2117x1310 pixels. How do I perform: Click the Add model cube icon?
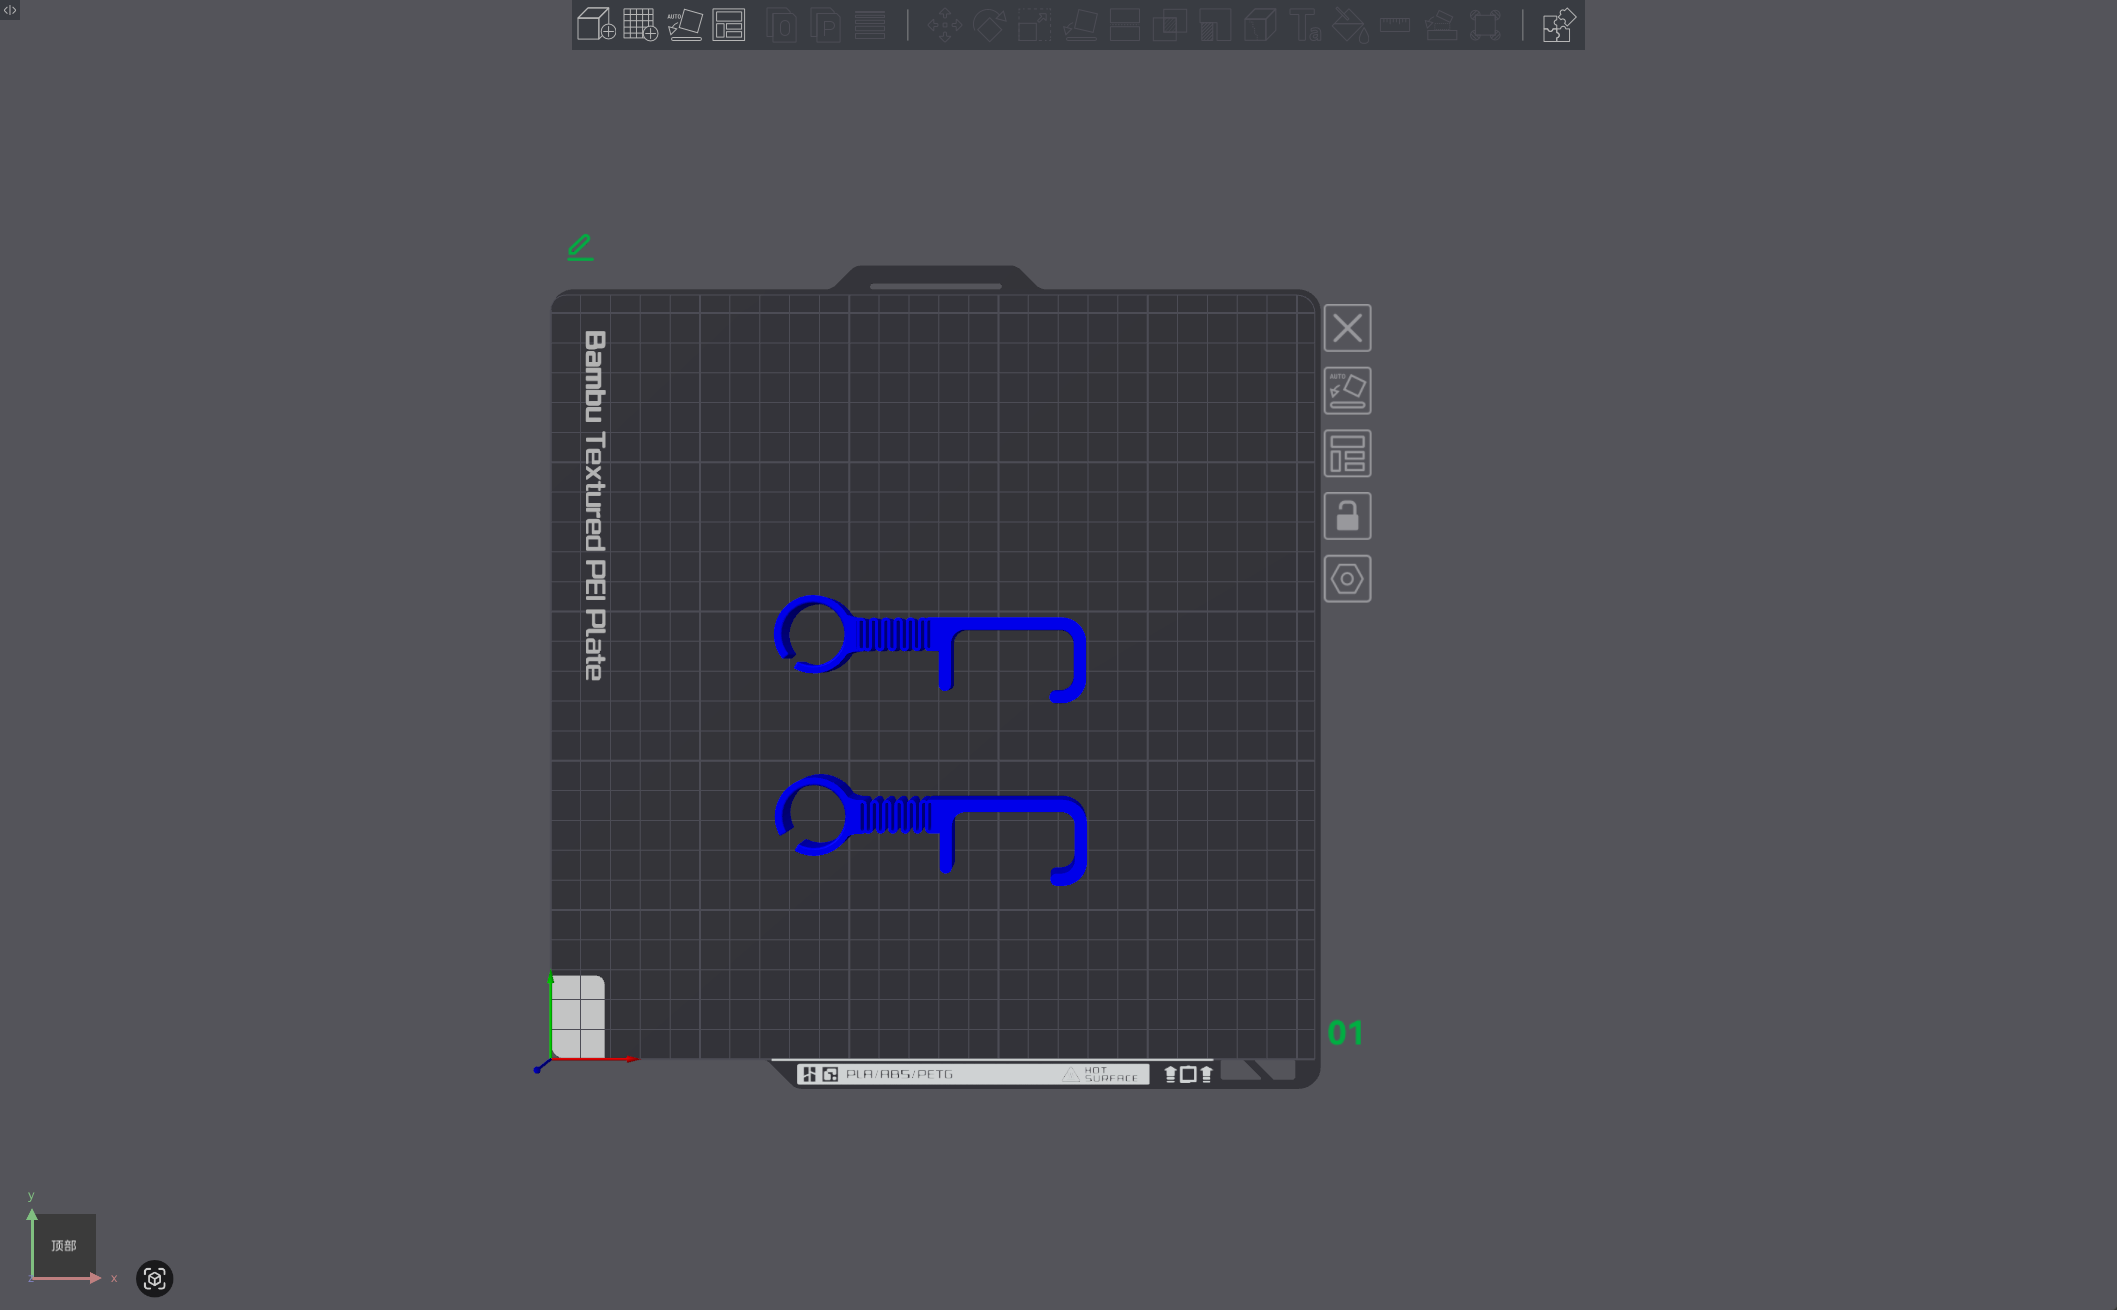[x=596, y=24]
